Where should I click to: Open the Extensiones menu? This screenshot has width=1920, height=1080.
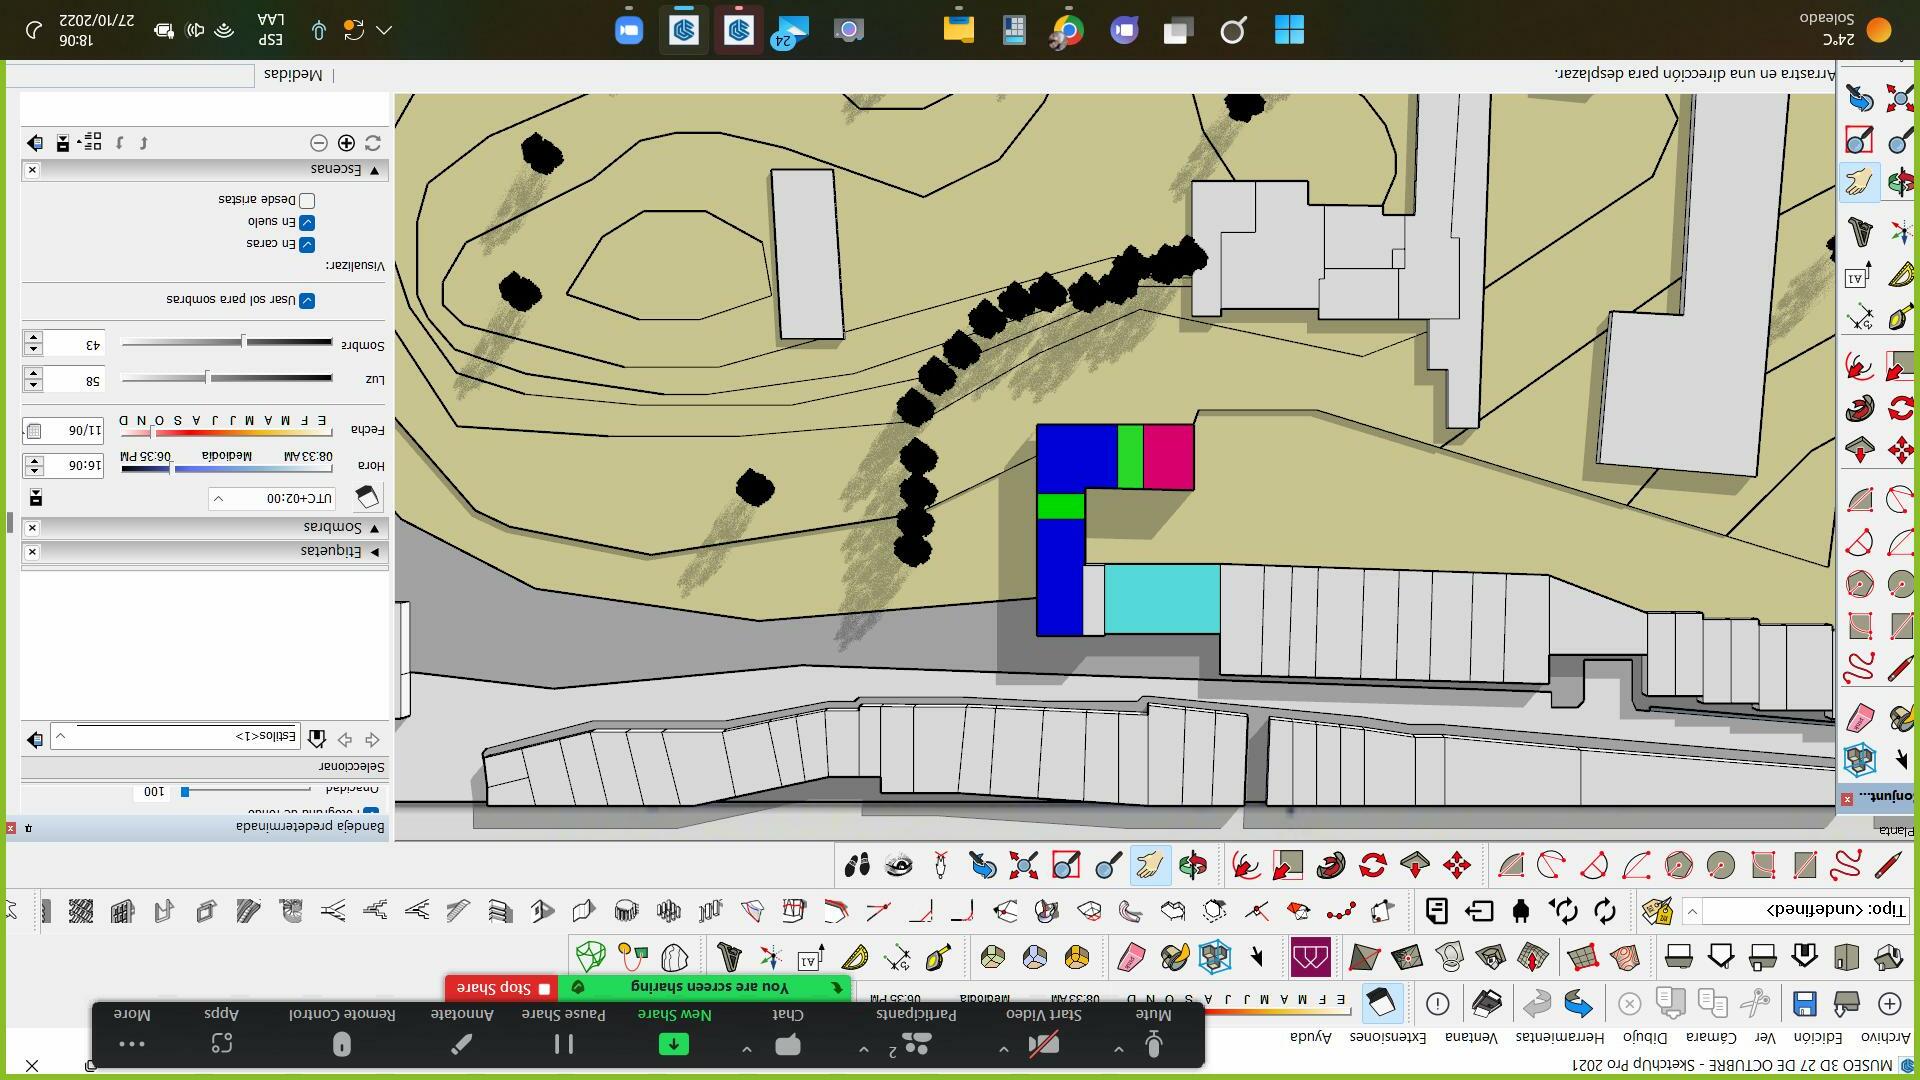(1387, 1037)
